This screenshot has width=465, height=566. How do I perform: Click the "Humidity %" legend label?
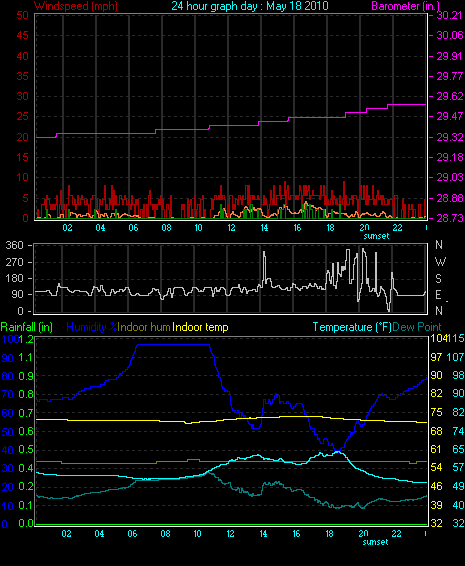(92, 327)
